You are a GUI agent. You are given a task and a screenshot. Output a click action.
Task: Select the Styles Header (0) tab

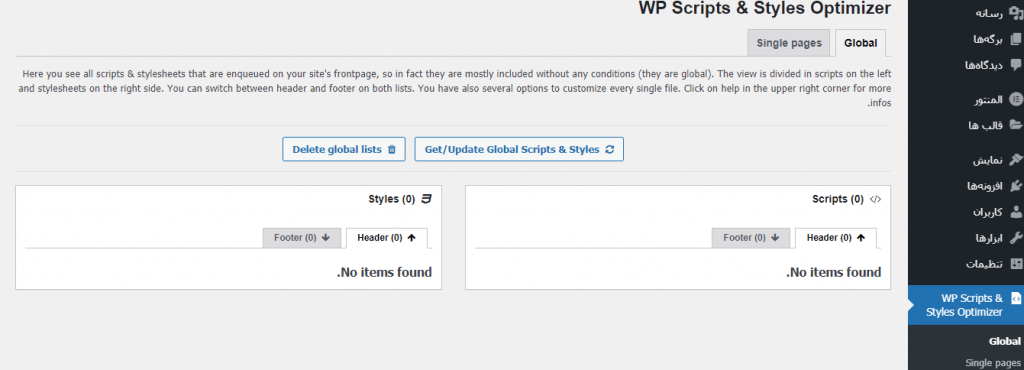387,238
